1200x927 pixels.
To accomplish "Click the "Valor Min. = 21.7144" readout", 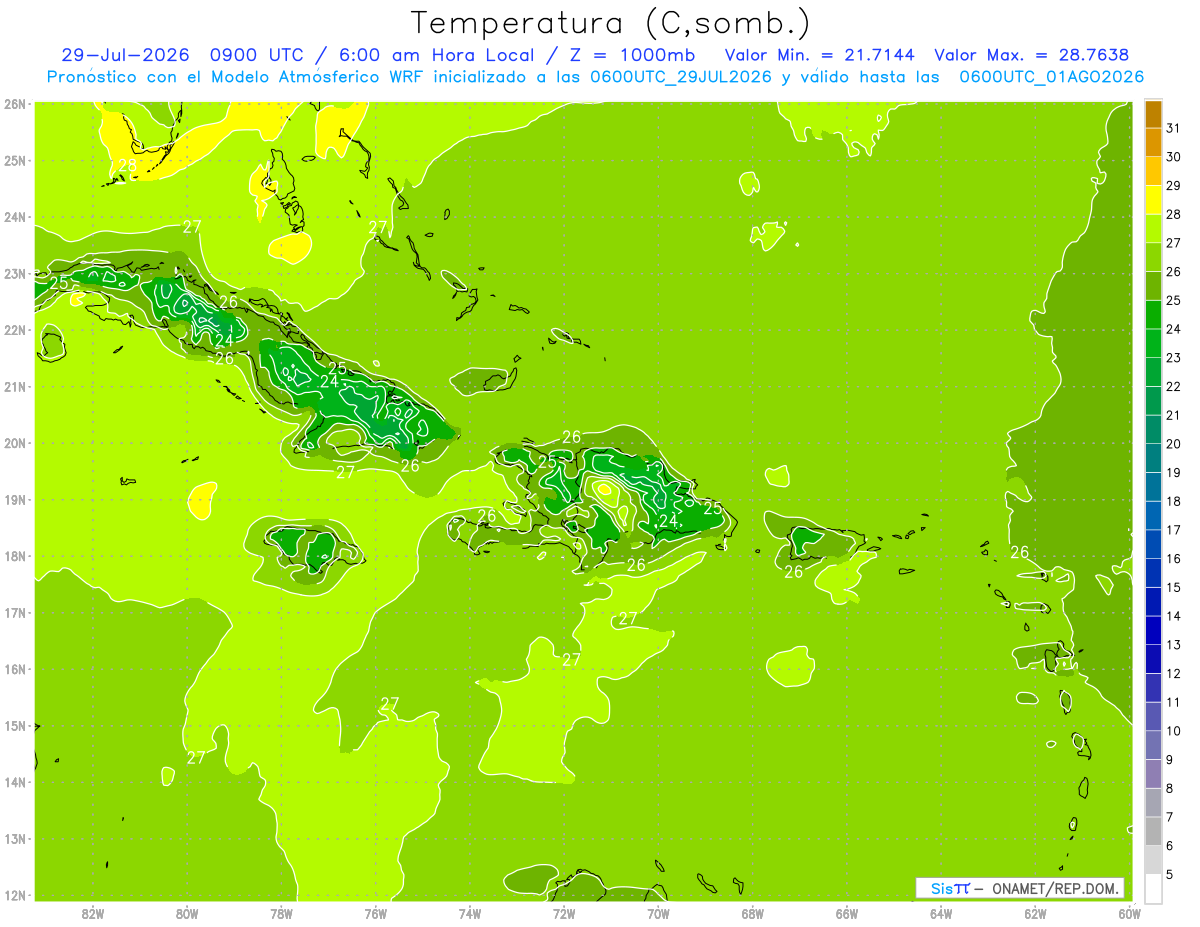I will tap(819, 55).
